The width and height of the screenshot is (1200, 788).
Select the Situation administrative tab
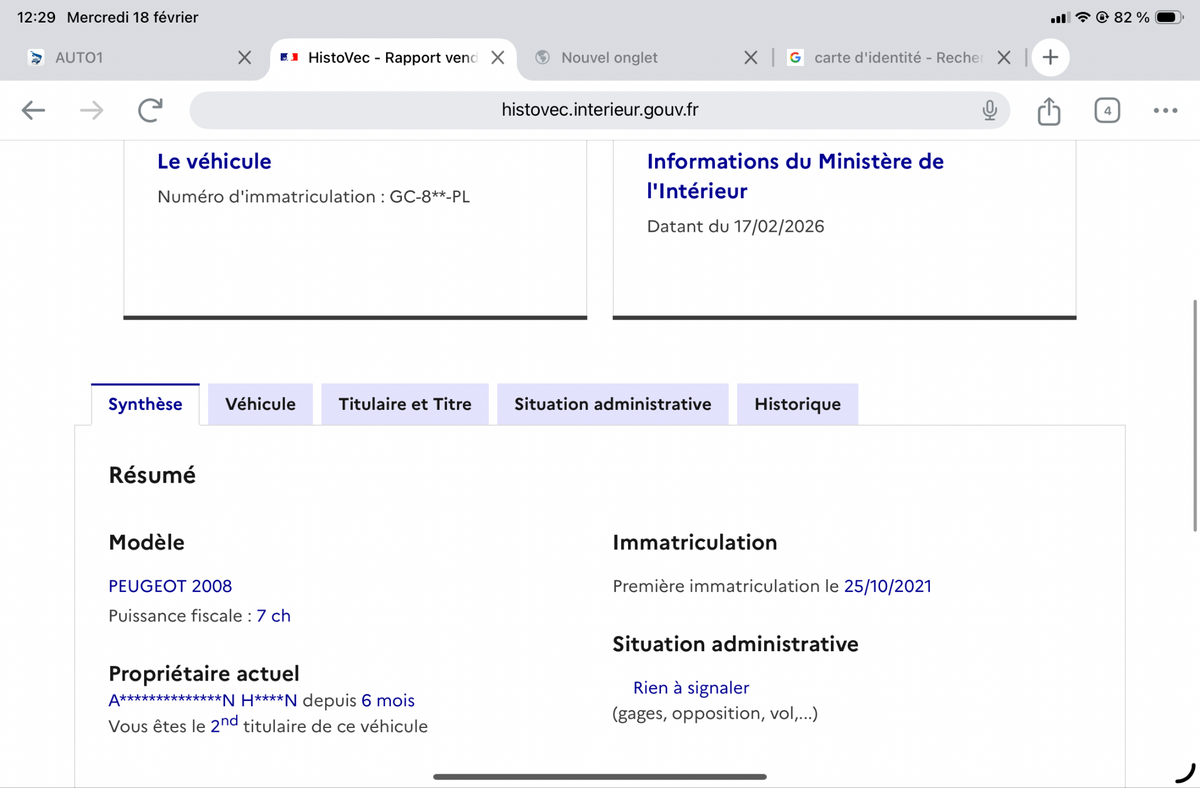tap(612, 404)
